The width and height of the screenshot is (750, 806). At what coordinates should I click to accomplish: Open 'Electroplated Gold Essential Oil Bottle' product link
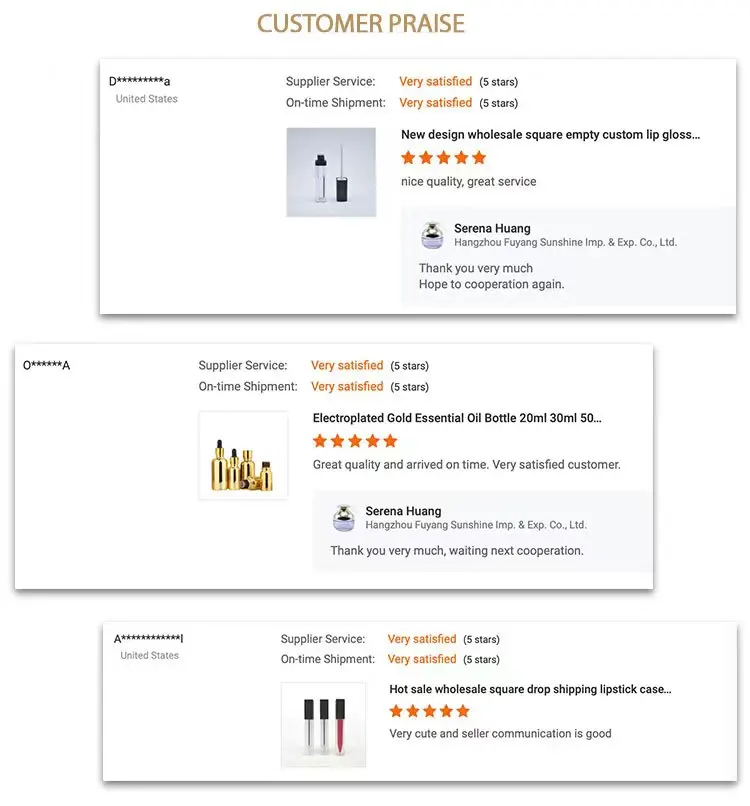click(x=457, y=418)
